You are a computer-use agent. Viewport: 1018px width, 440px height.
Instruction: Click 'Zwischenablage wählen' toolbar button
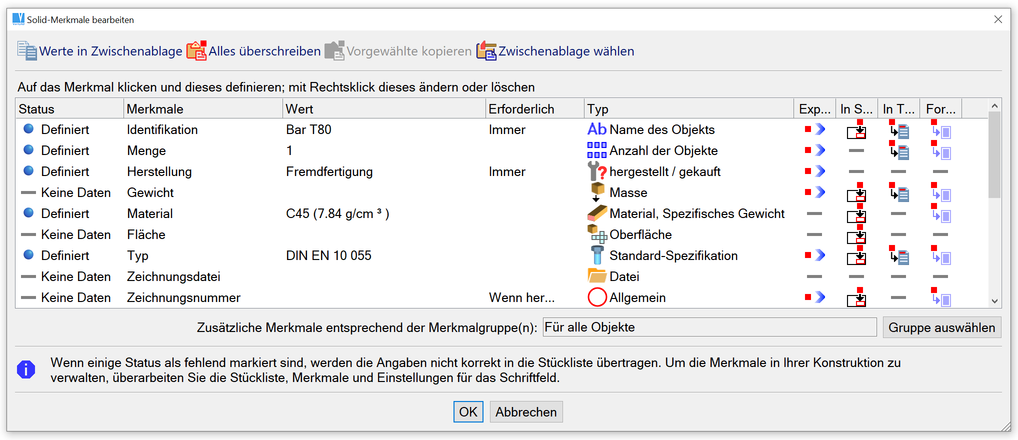pyautogui.click(x=555, y=50)
